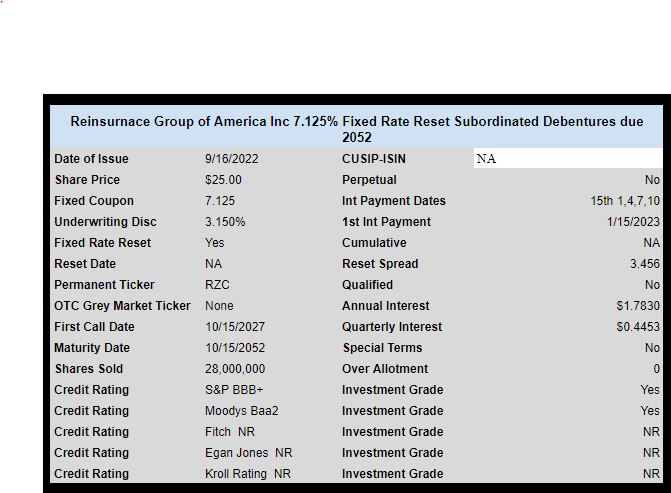
Task: Click the 'Over Allotment' label
Action: [x=385, y=368]
